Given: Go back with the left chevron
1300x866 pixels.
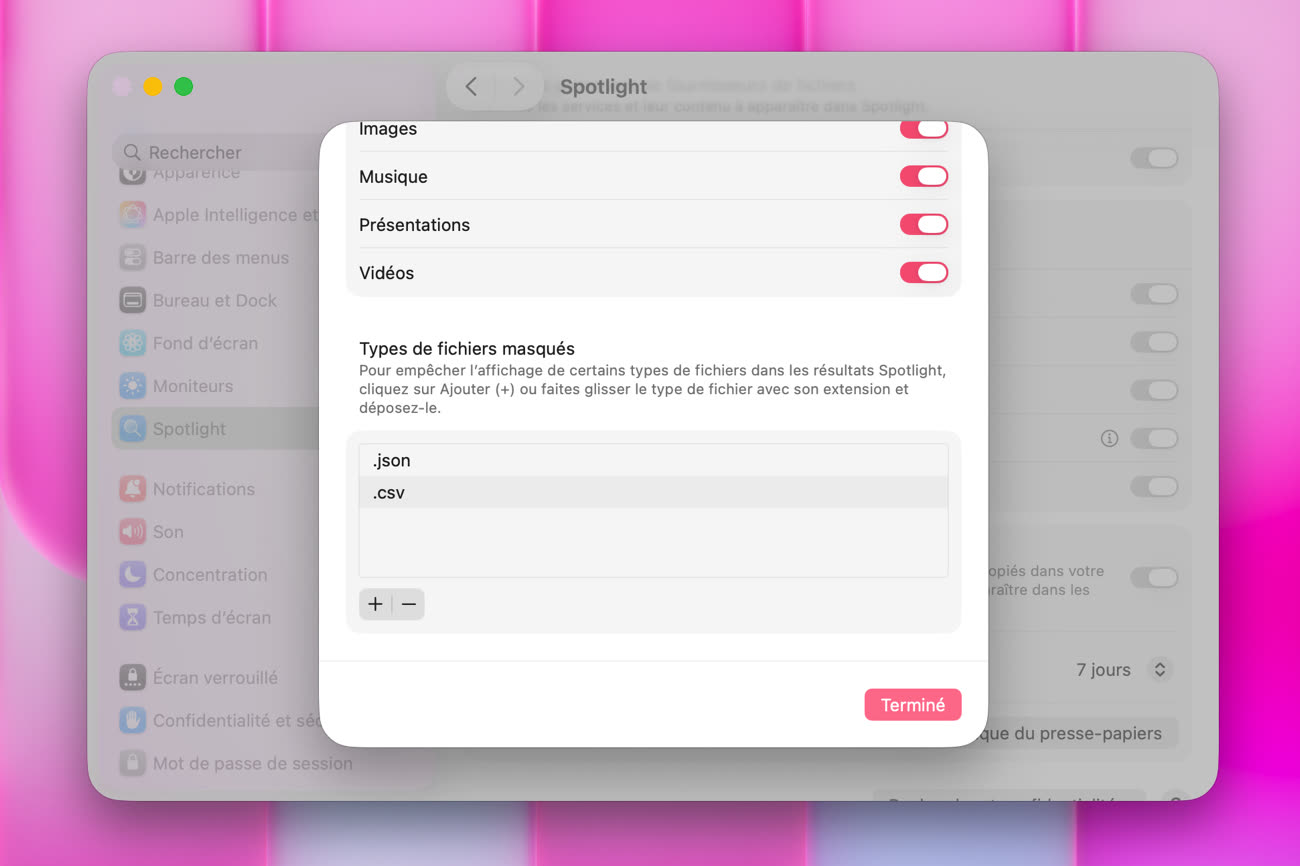Looking at the screenshot, I should 471,87.
